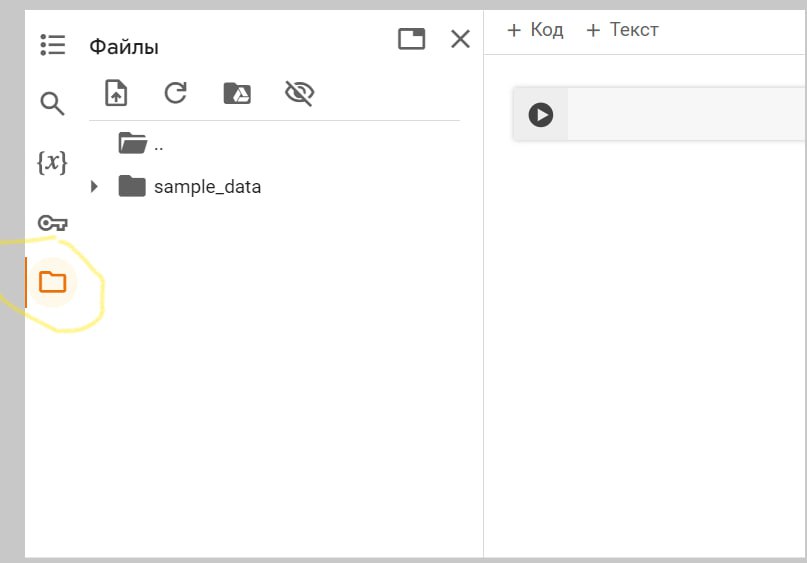Open the variables {x} inspector panel
807x563 pixels.
(x=52, y=162)
